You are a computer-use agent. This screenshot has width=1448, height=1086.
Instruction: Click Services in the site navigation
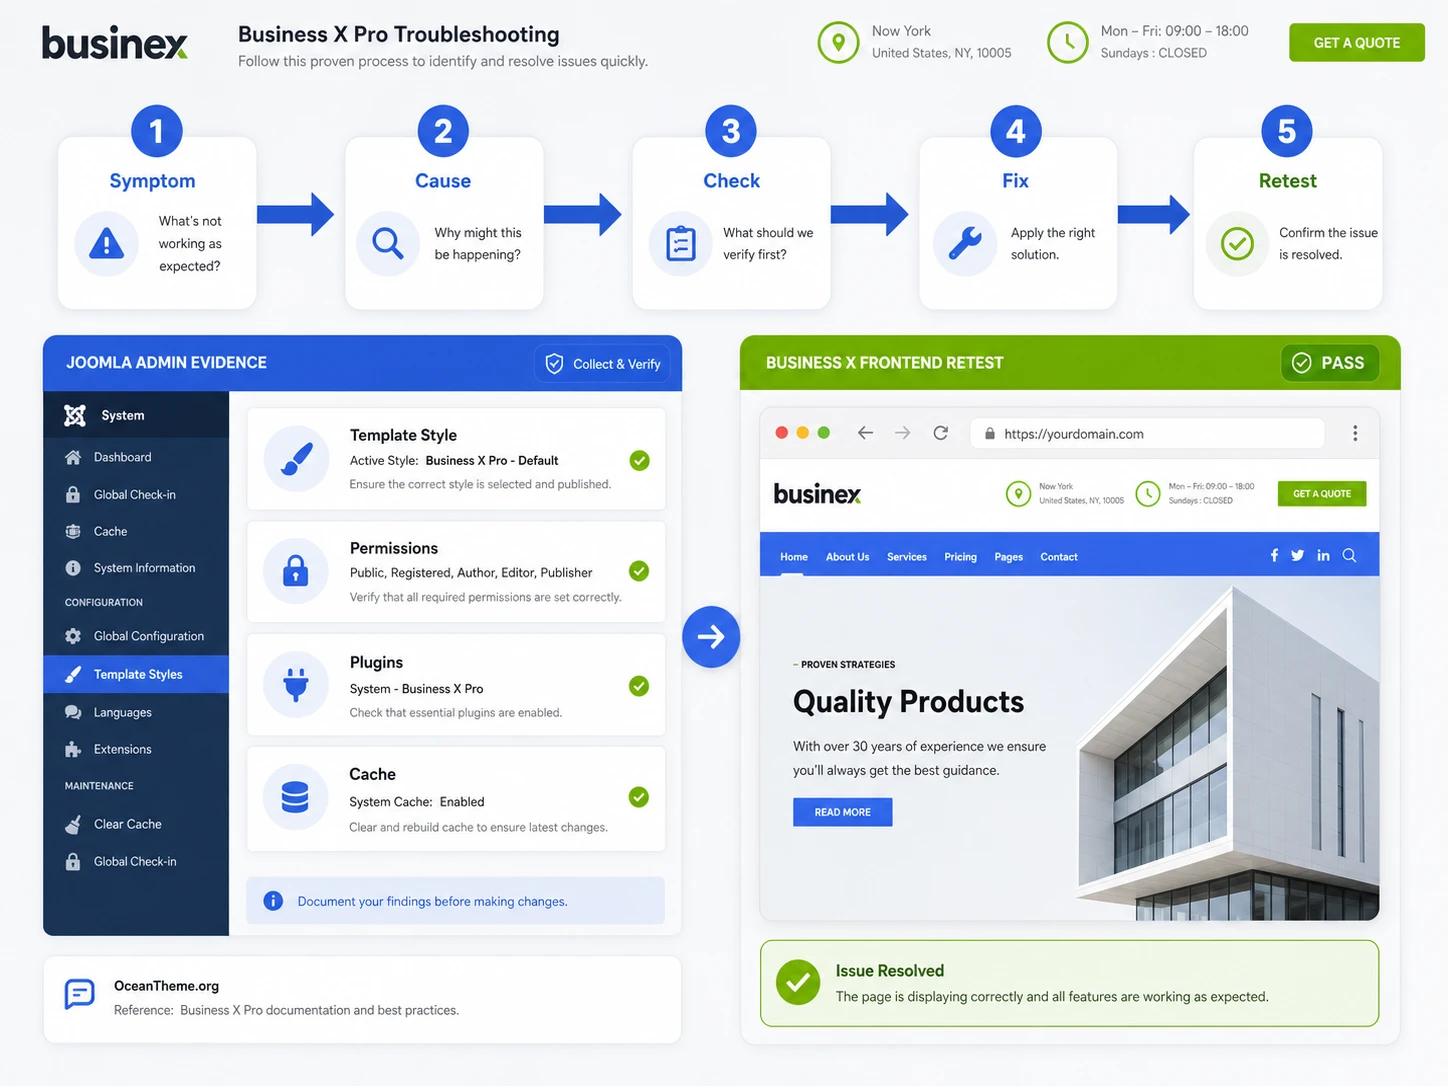point(907,557)
